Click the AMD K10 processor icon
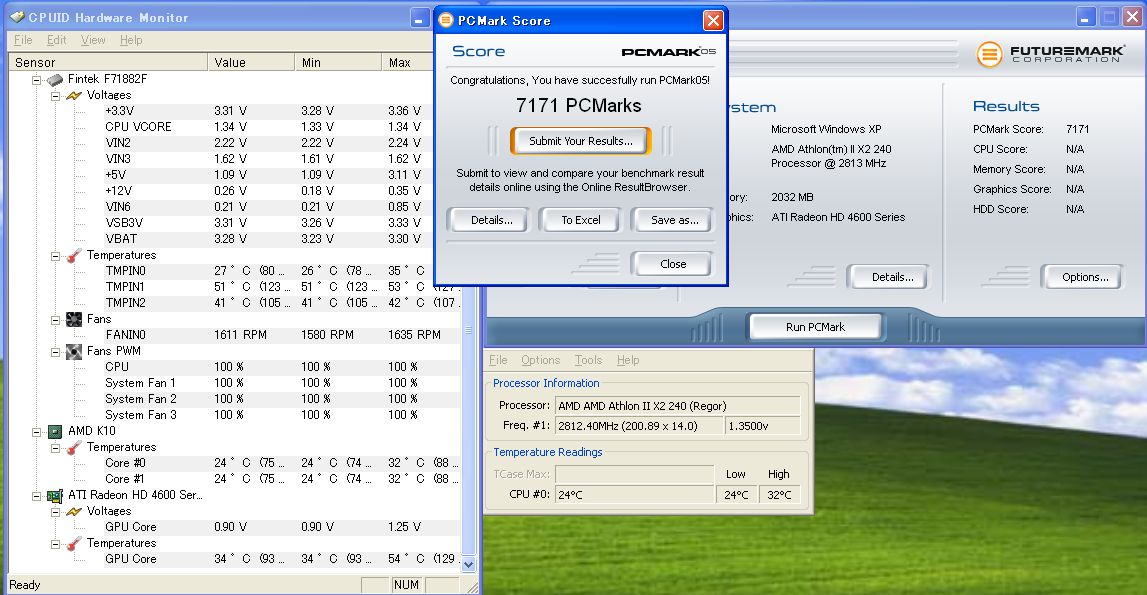This screenshot has height=595, width=1147. click(55, 431)
